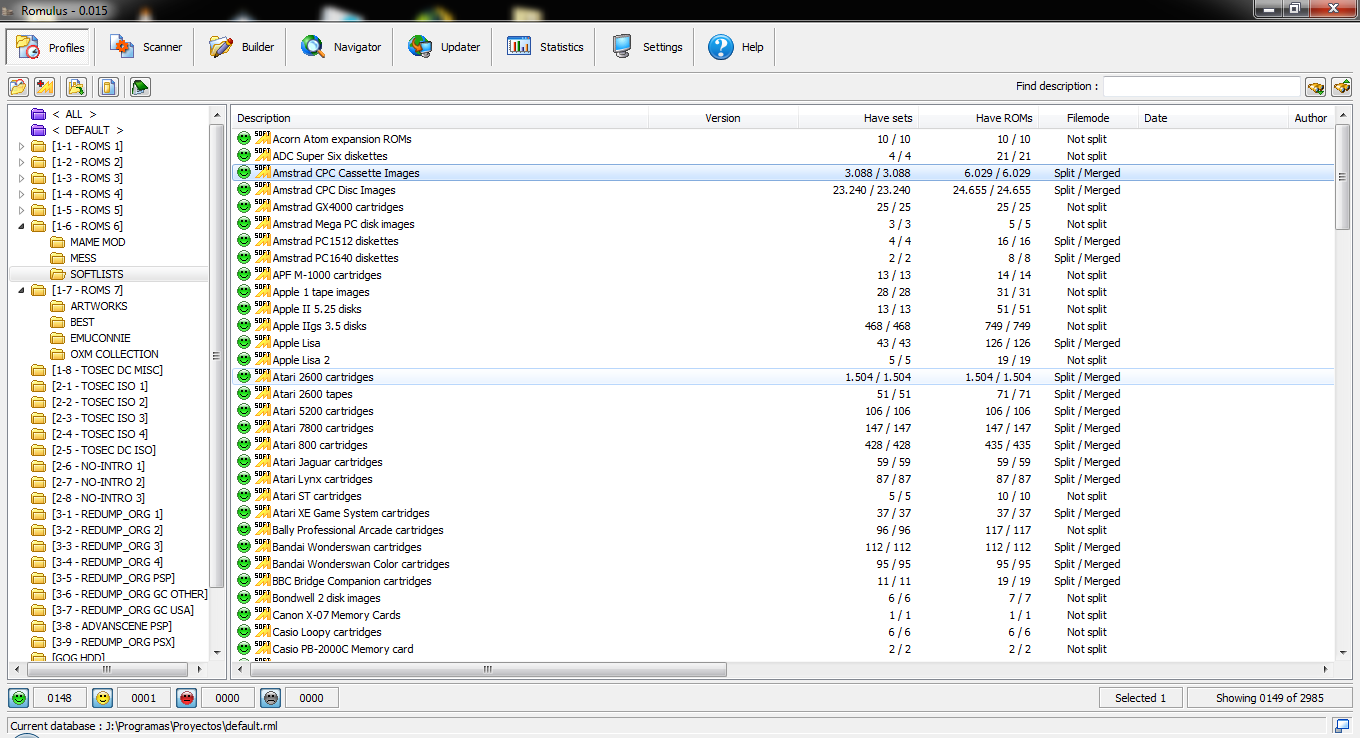Select the < DEFAULT > tree entry
The image size is (1360, 738).
(x=88, y=130)
